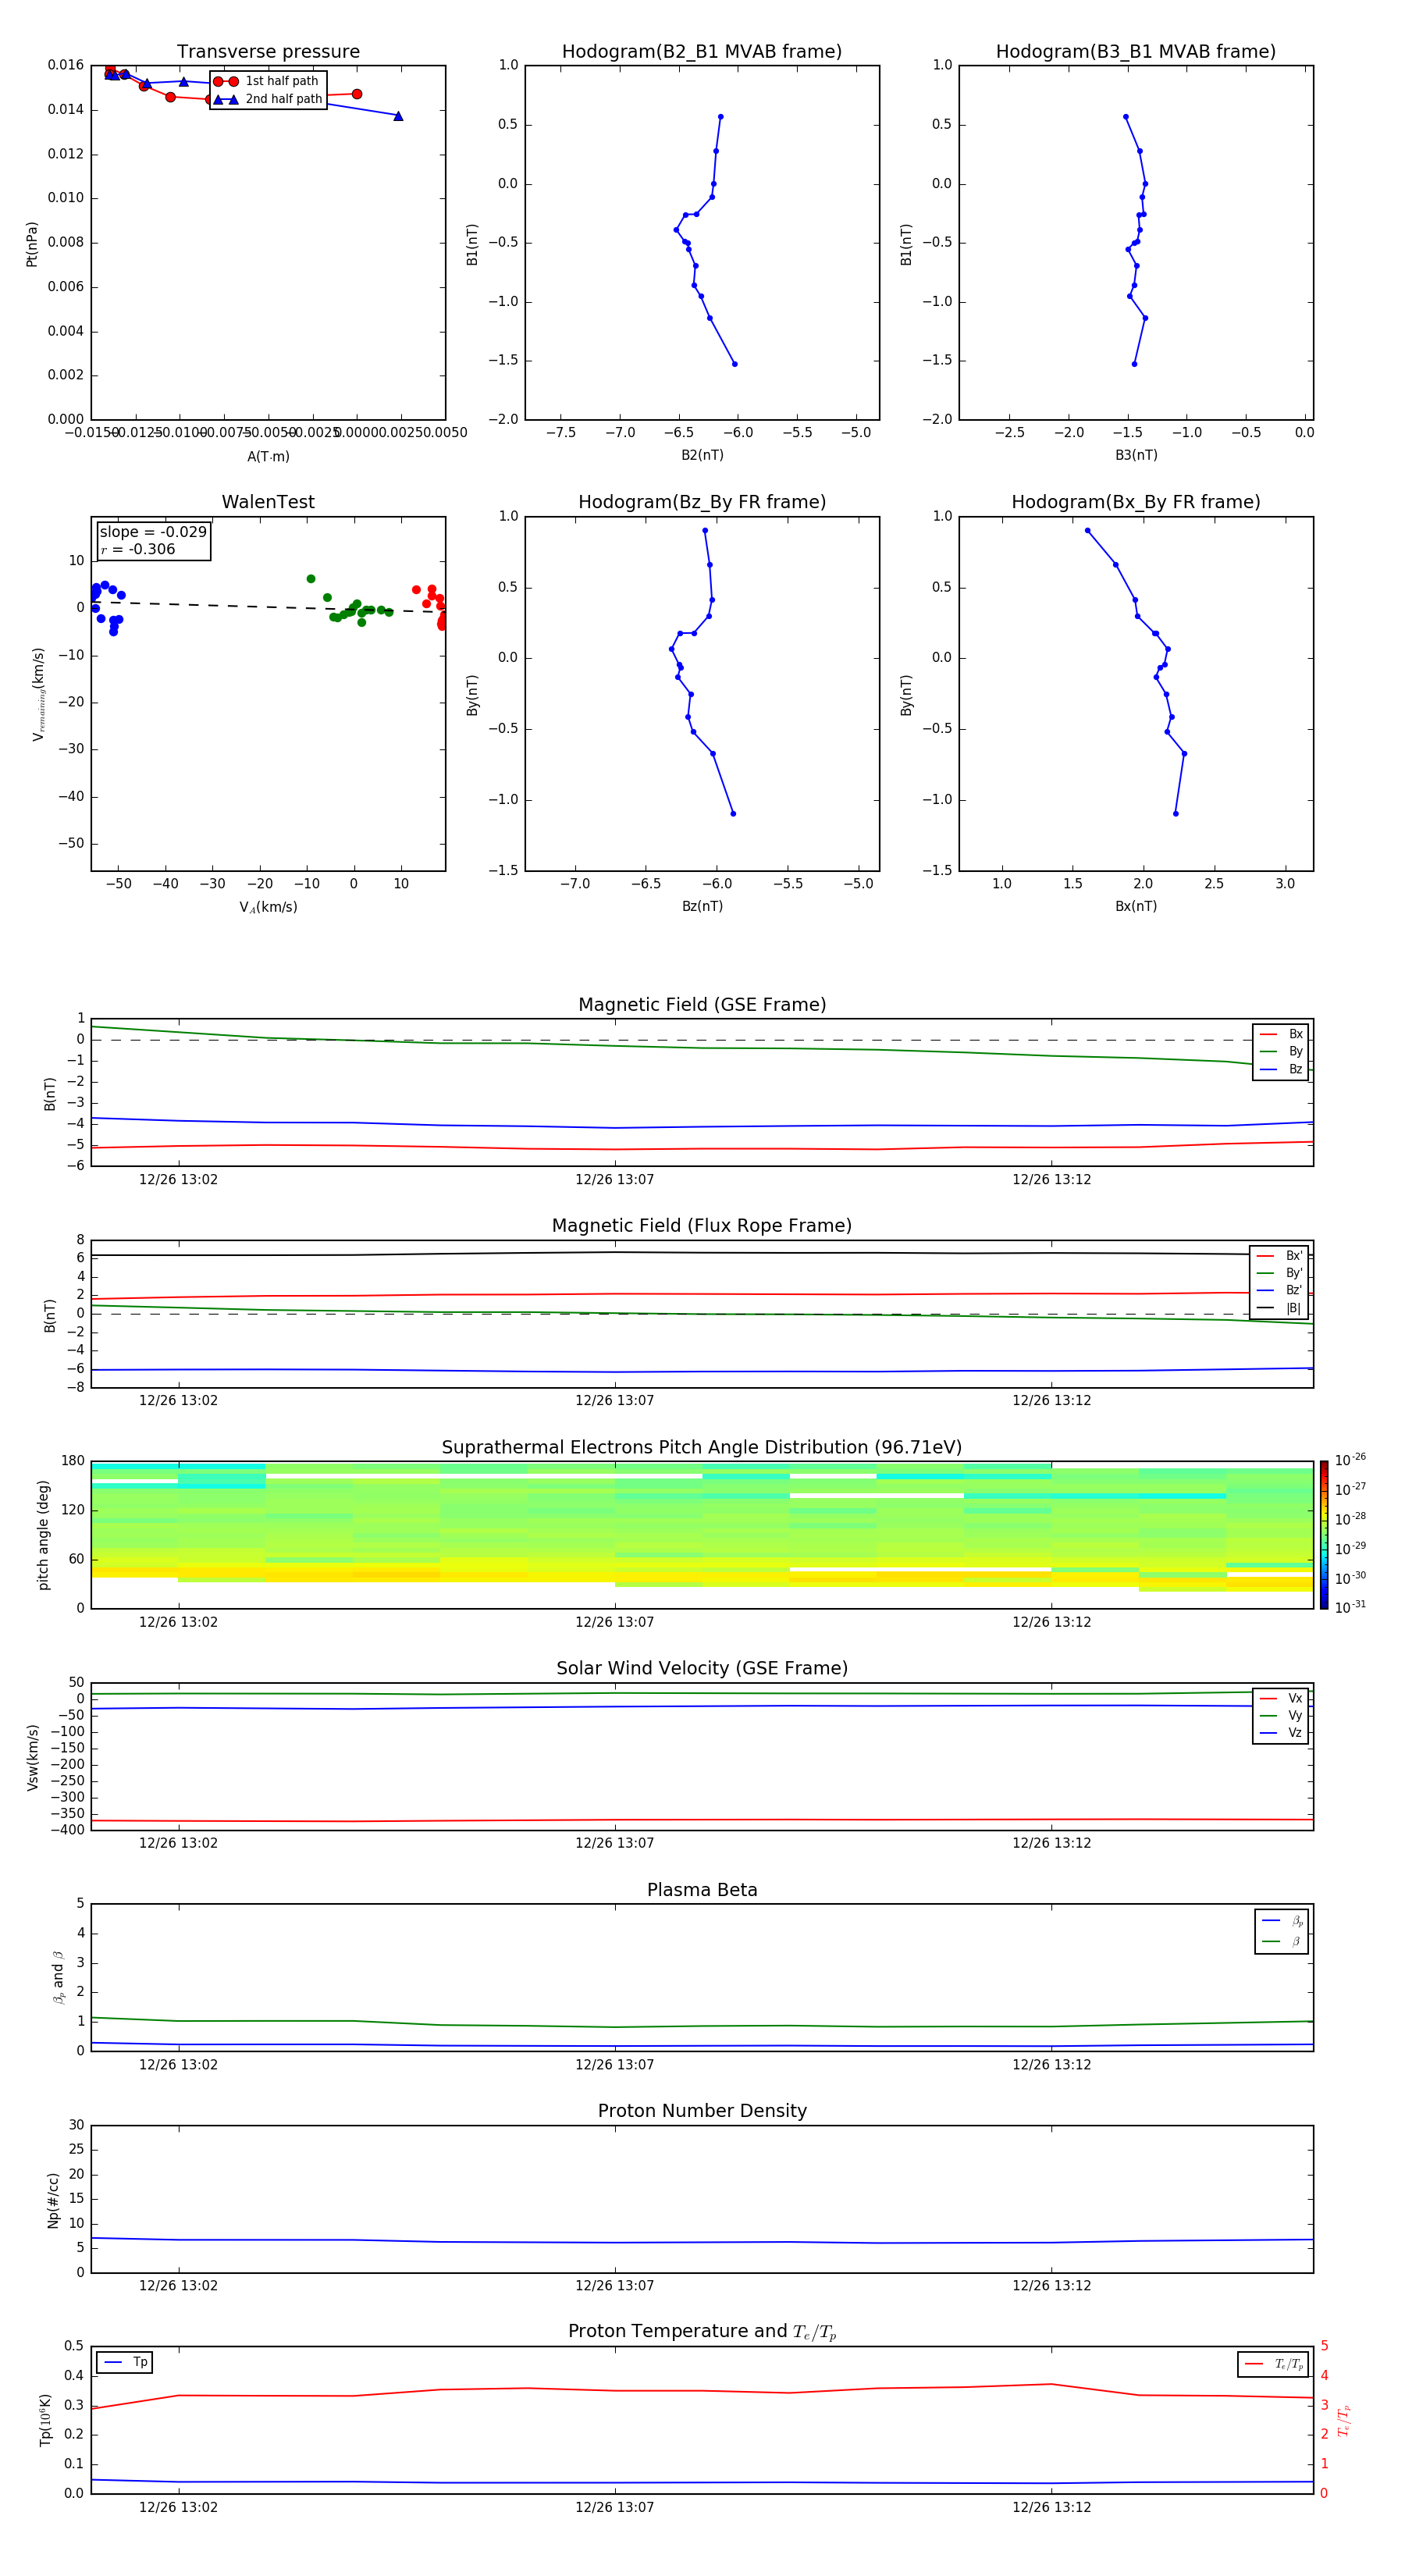Click the "Hodogram(B3_B1 MVAB frame)" title

[1136, 52]
